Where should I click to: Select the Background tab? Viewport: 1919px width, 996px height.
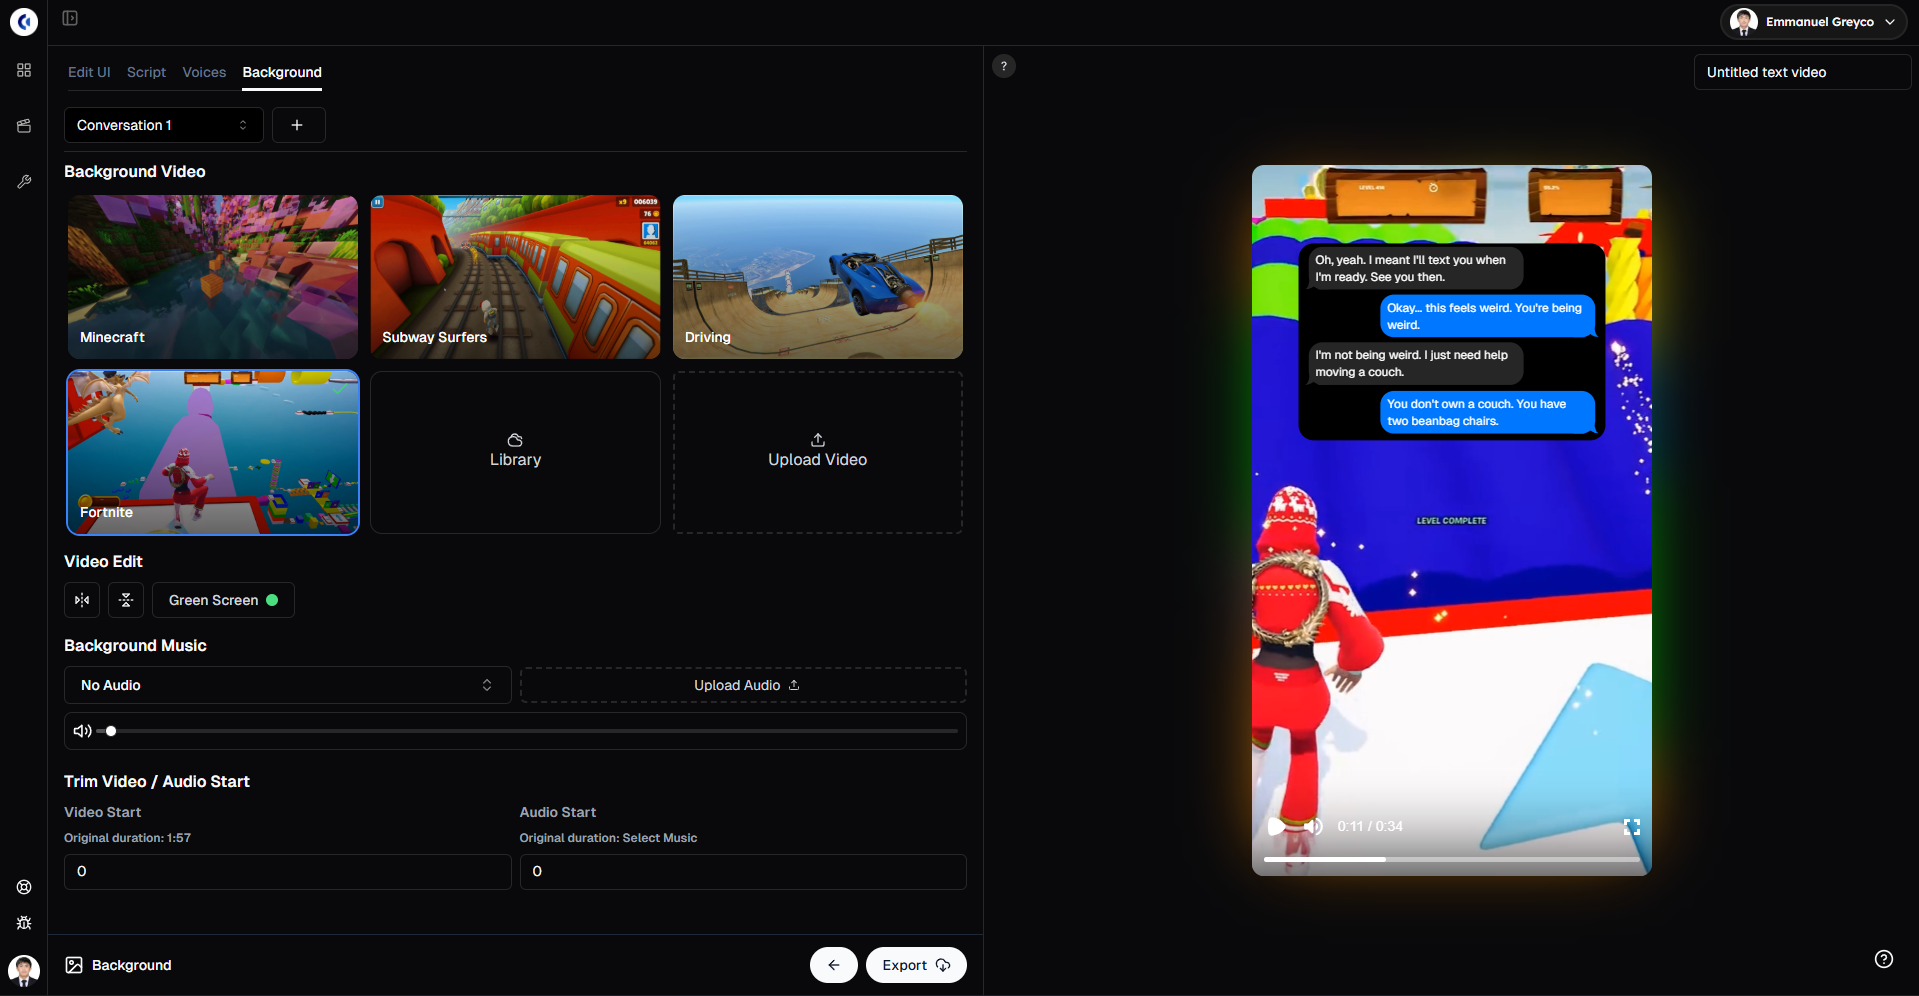click(282, 72)
